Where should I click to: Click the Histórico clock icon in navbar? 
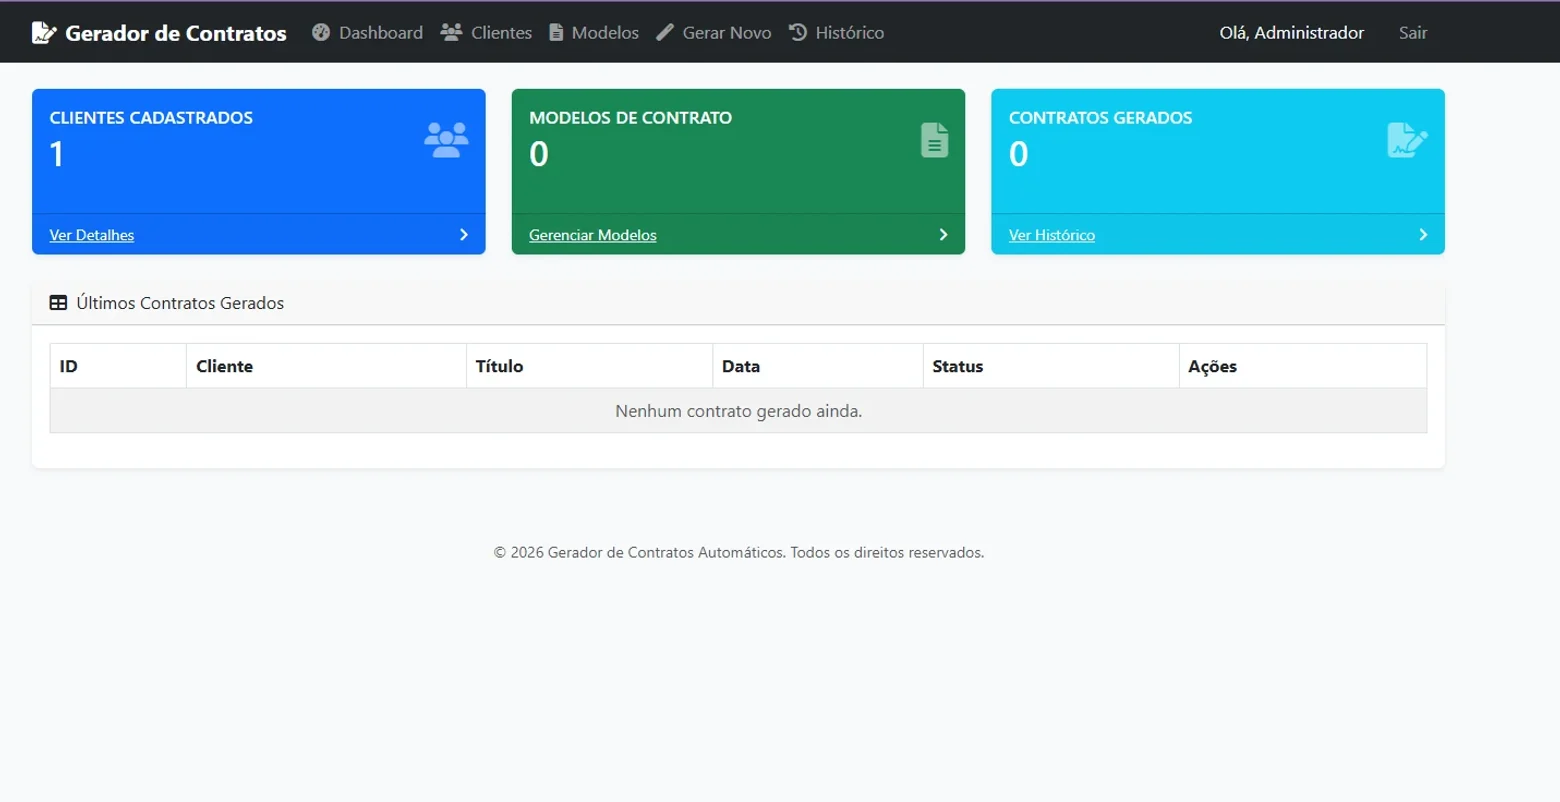coord(798,32)
